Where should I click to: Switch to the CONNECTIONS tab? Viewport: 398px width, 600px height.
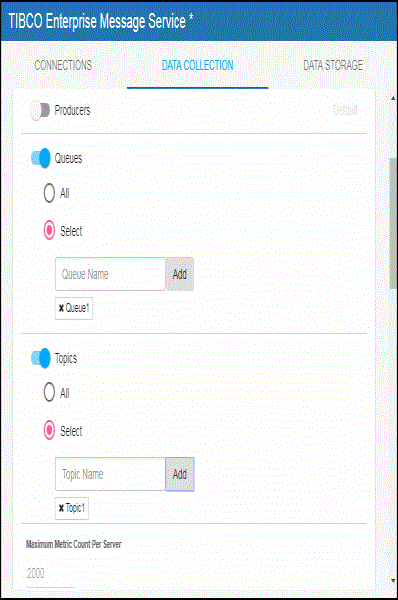click(x=63, y=65)
